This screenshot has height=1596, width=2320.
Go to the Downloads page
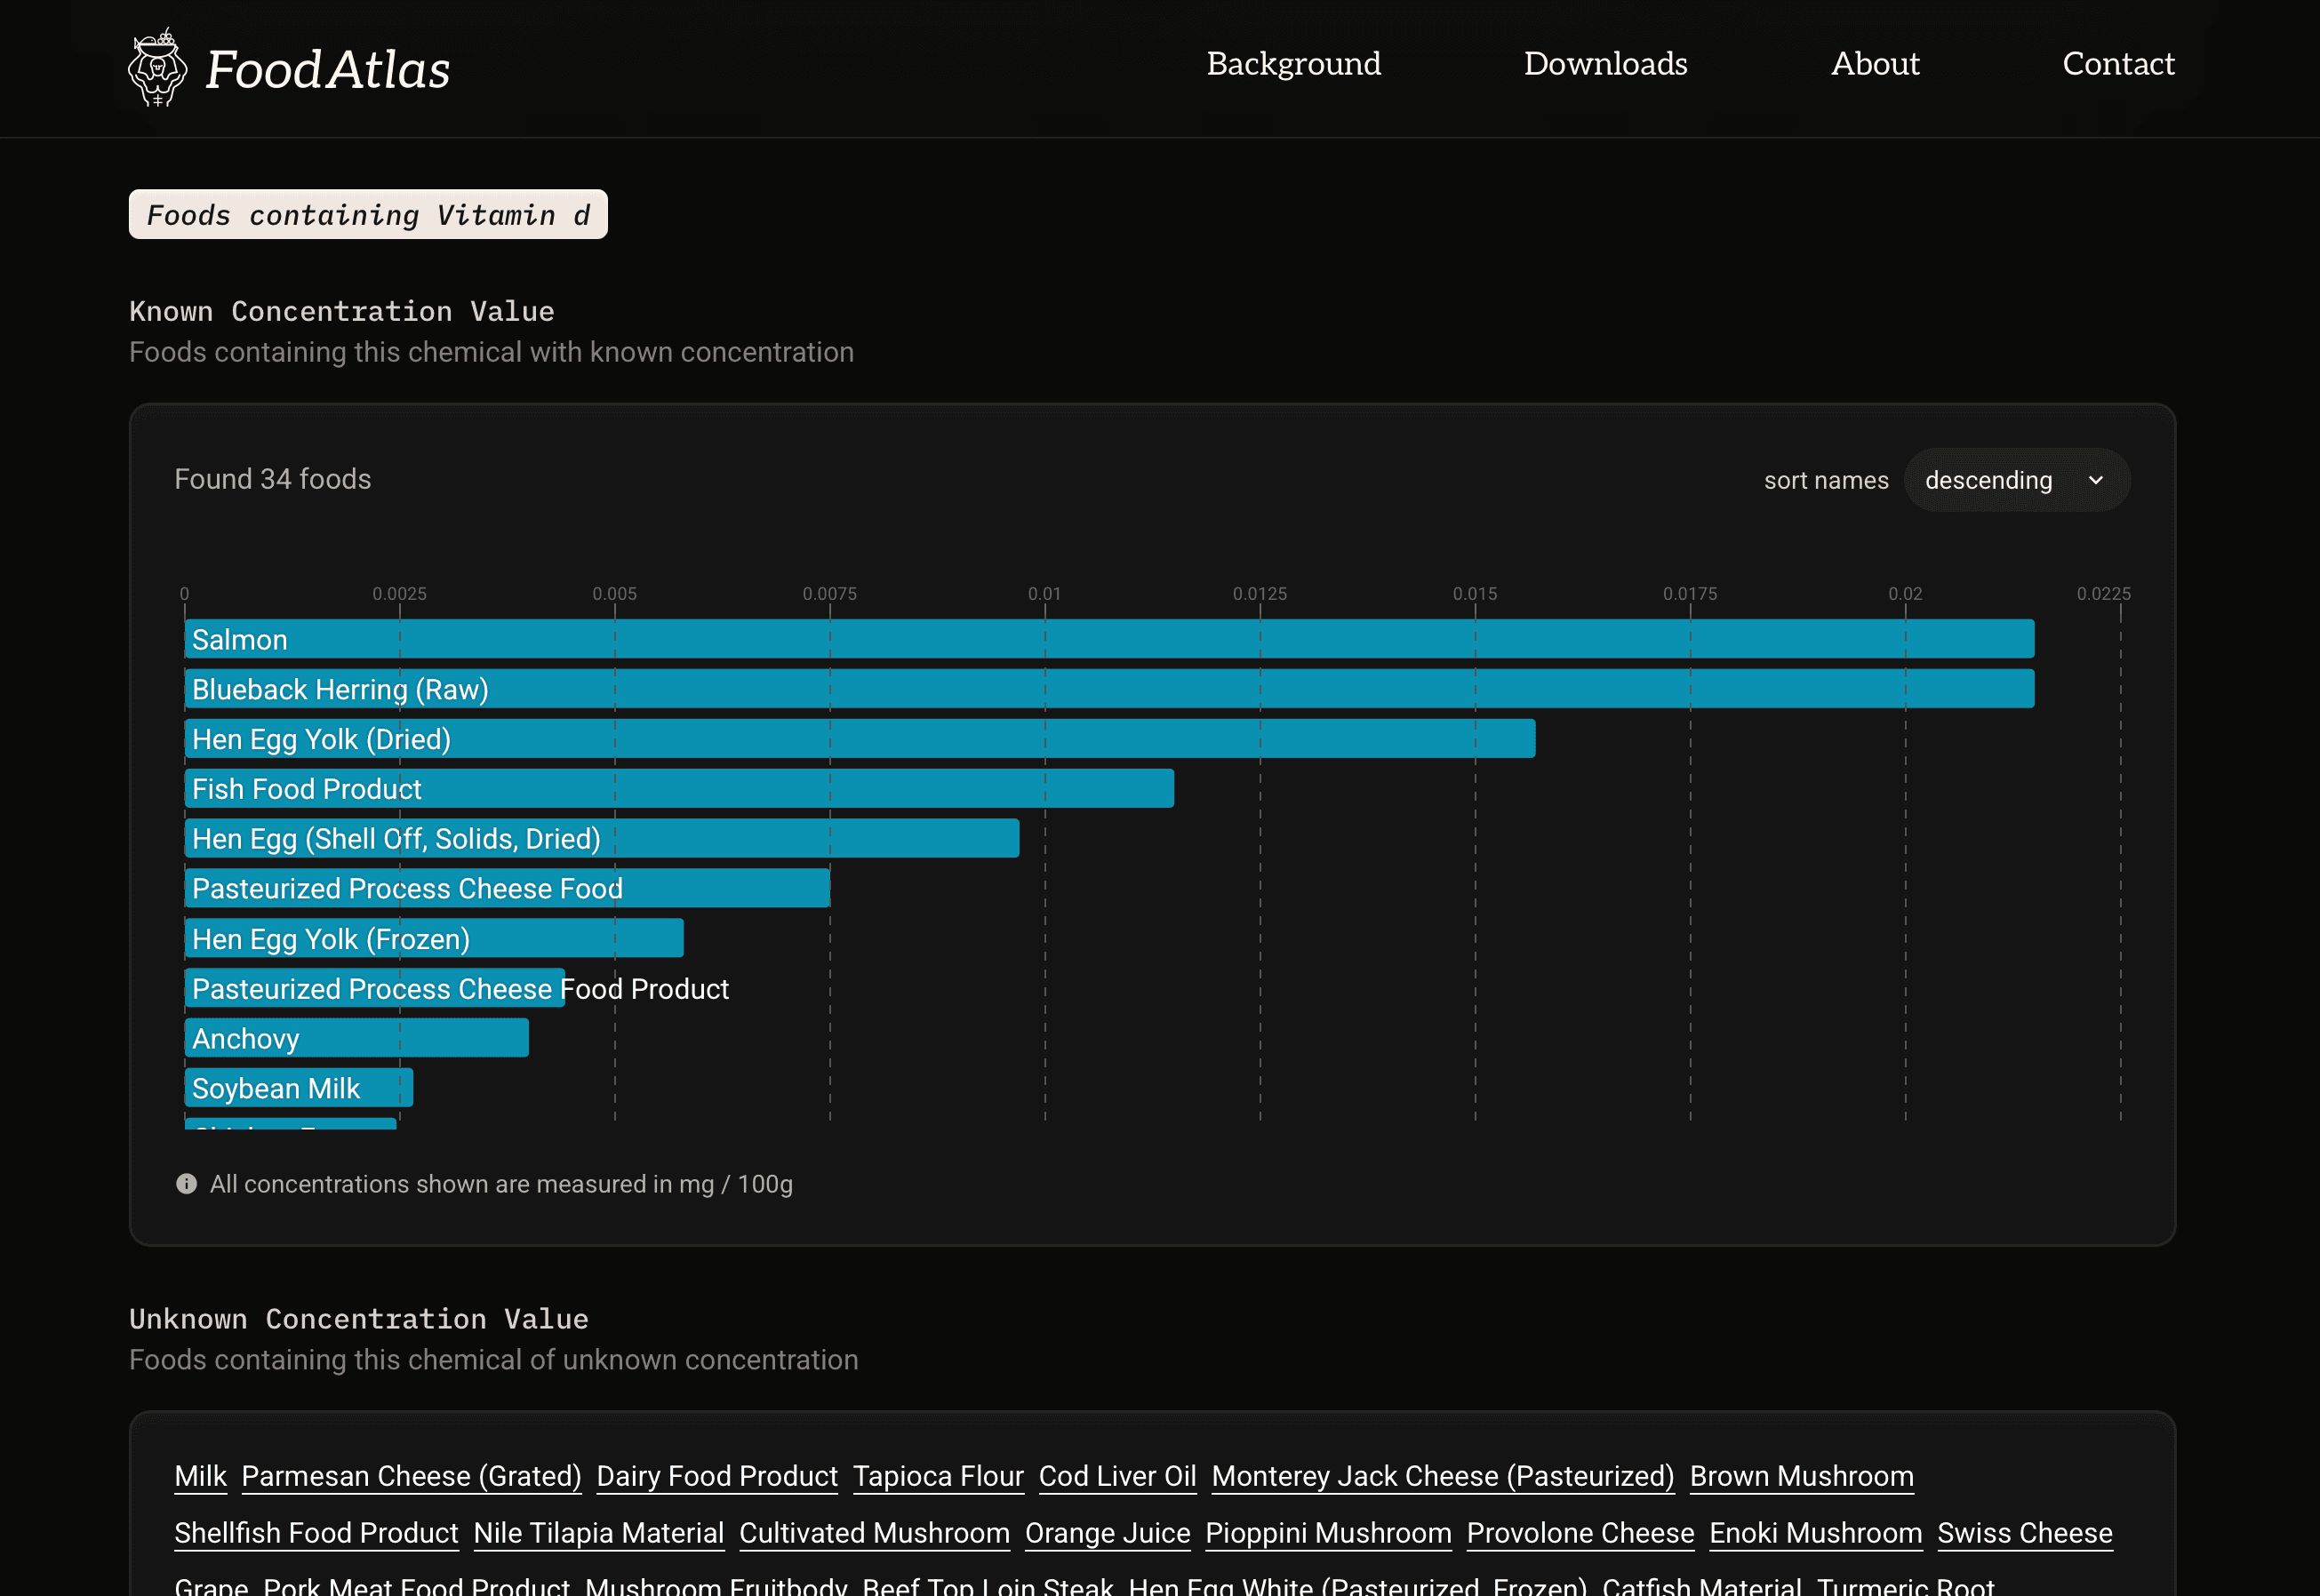point(1605,64)
